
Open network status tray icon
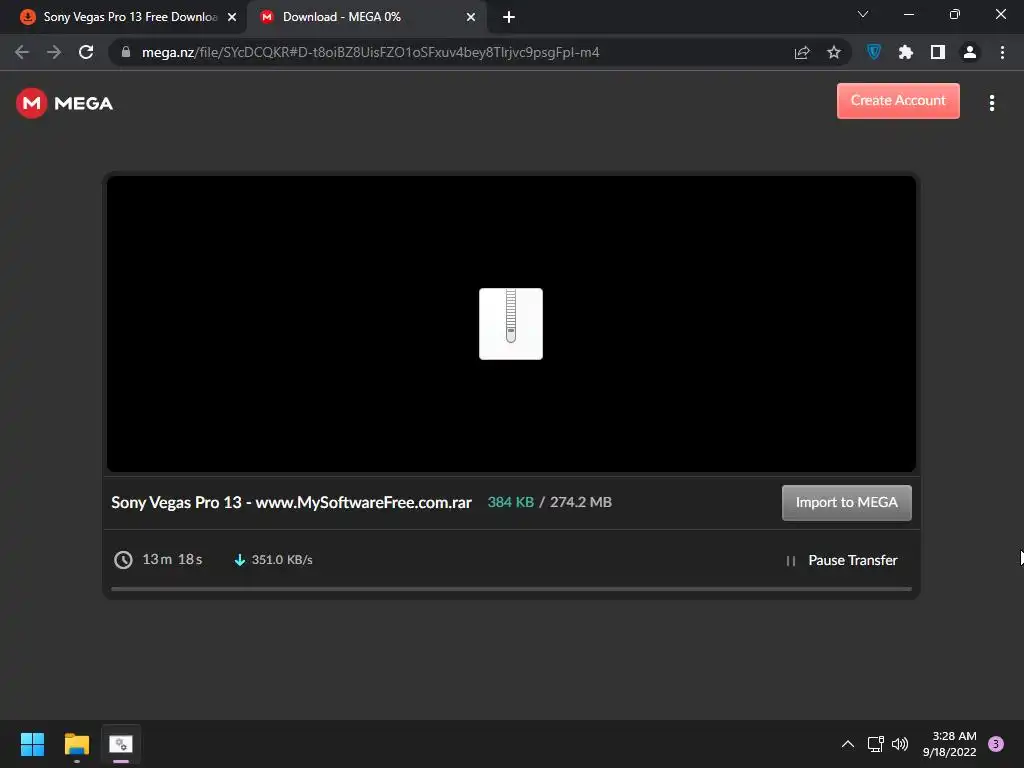[875, 744]
